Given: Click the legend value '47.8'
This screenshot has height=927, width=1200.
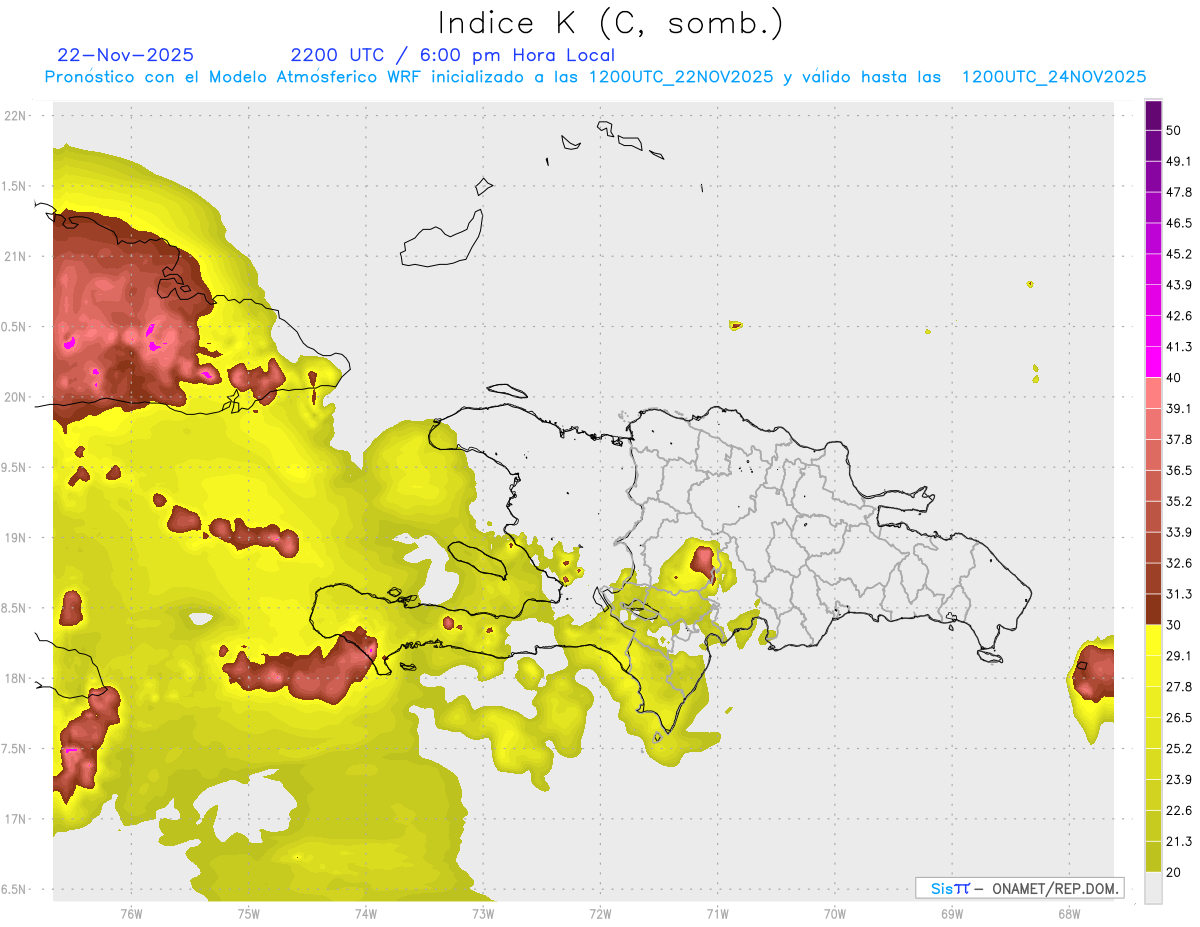Looking at the screenshot, I should (1179, 192).
